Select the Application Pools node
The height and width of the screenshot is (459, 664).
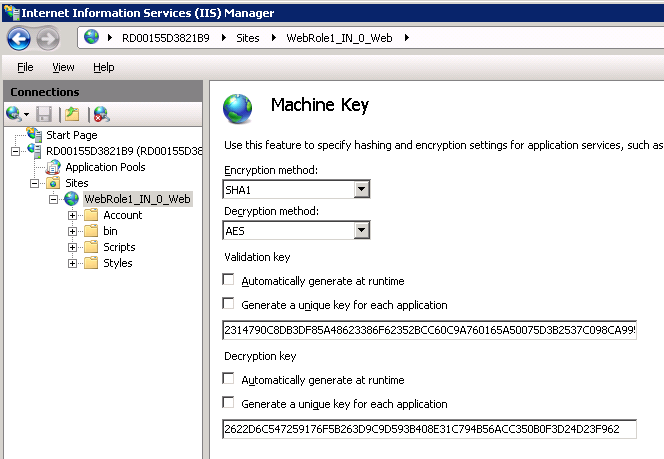pyautogui.click(x=105, y=167)
